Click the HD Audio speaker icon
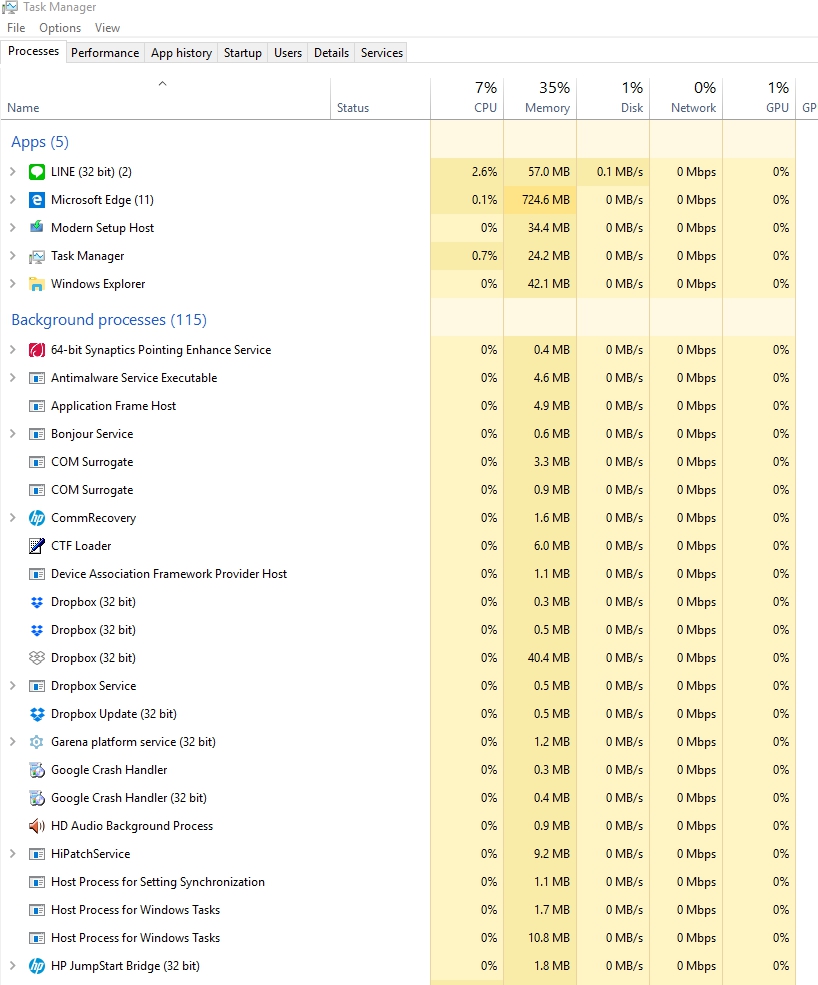The height and width of the screenshot is (985, 818). pyautogui.click(x=37, y=826)
